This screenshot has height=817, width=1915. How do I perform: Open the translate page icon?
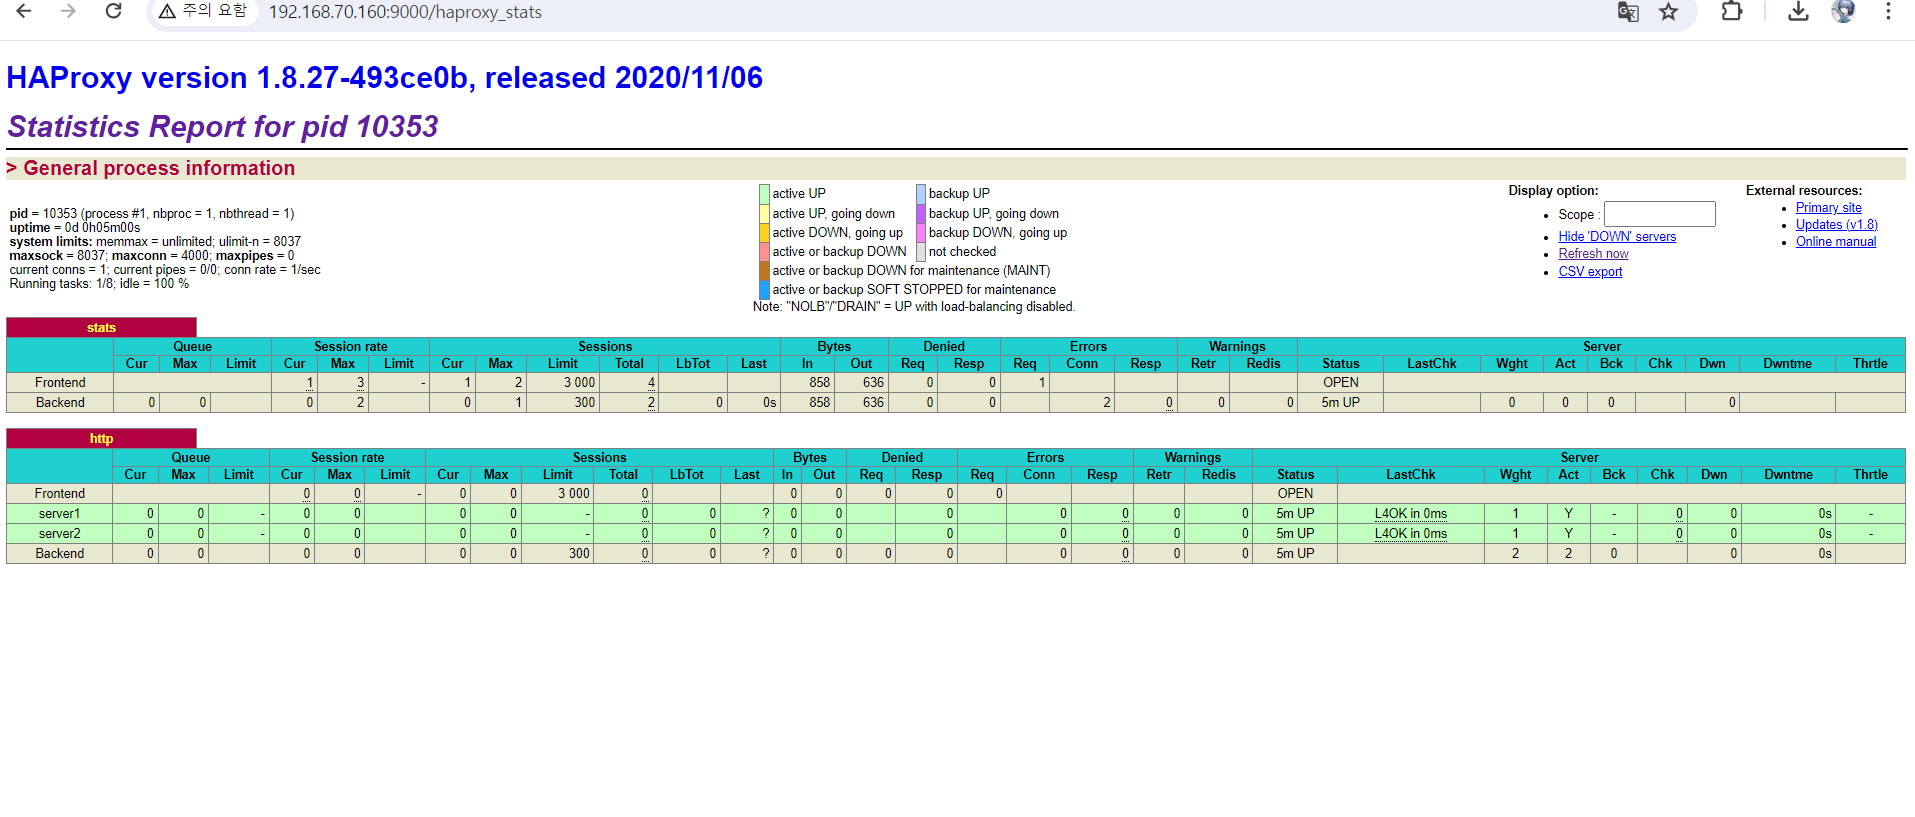pyautogui.click(x=1628, y=12)
